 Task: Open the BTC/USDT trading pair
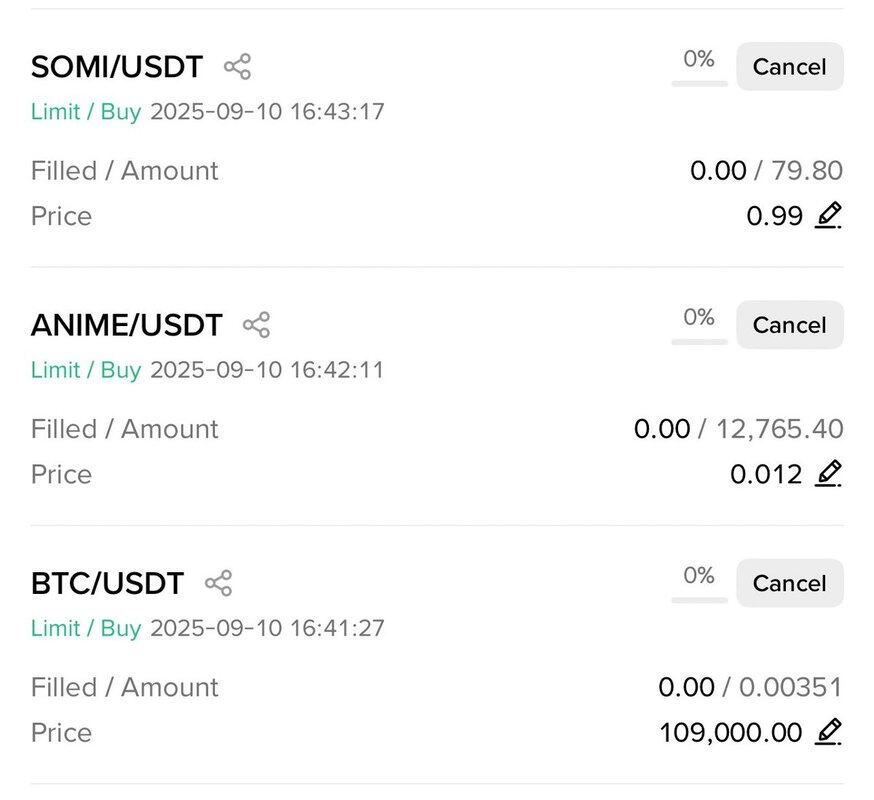(108, 583)
